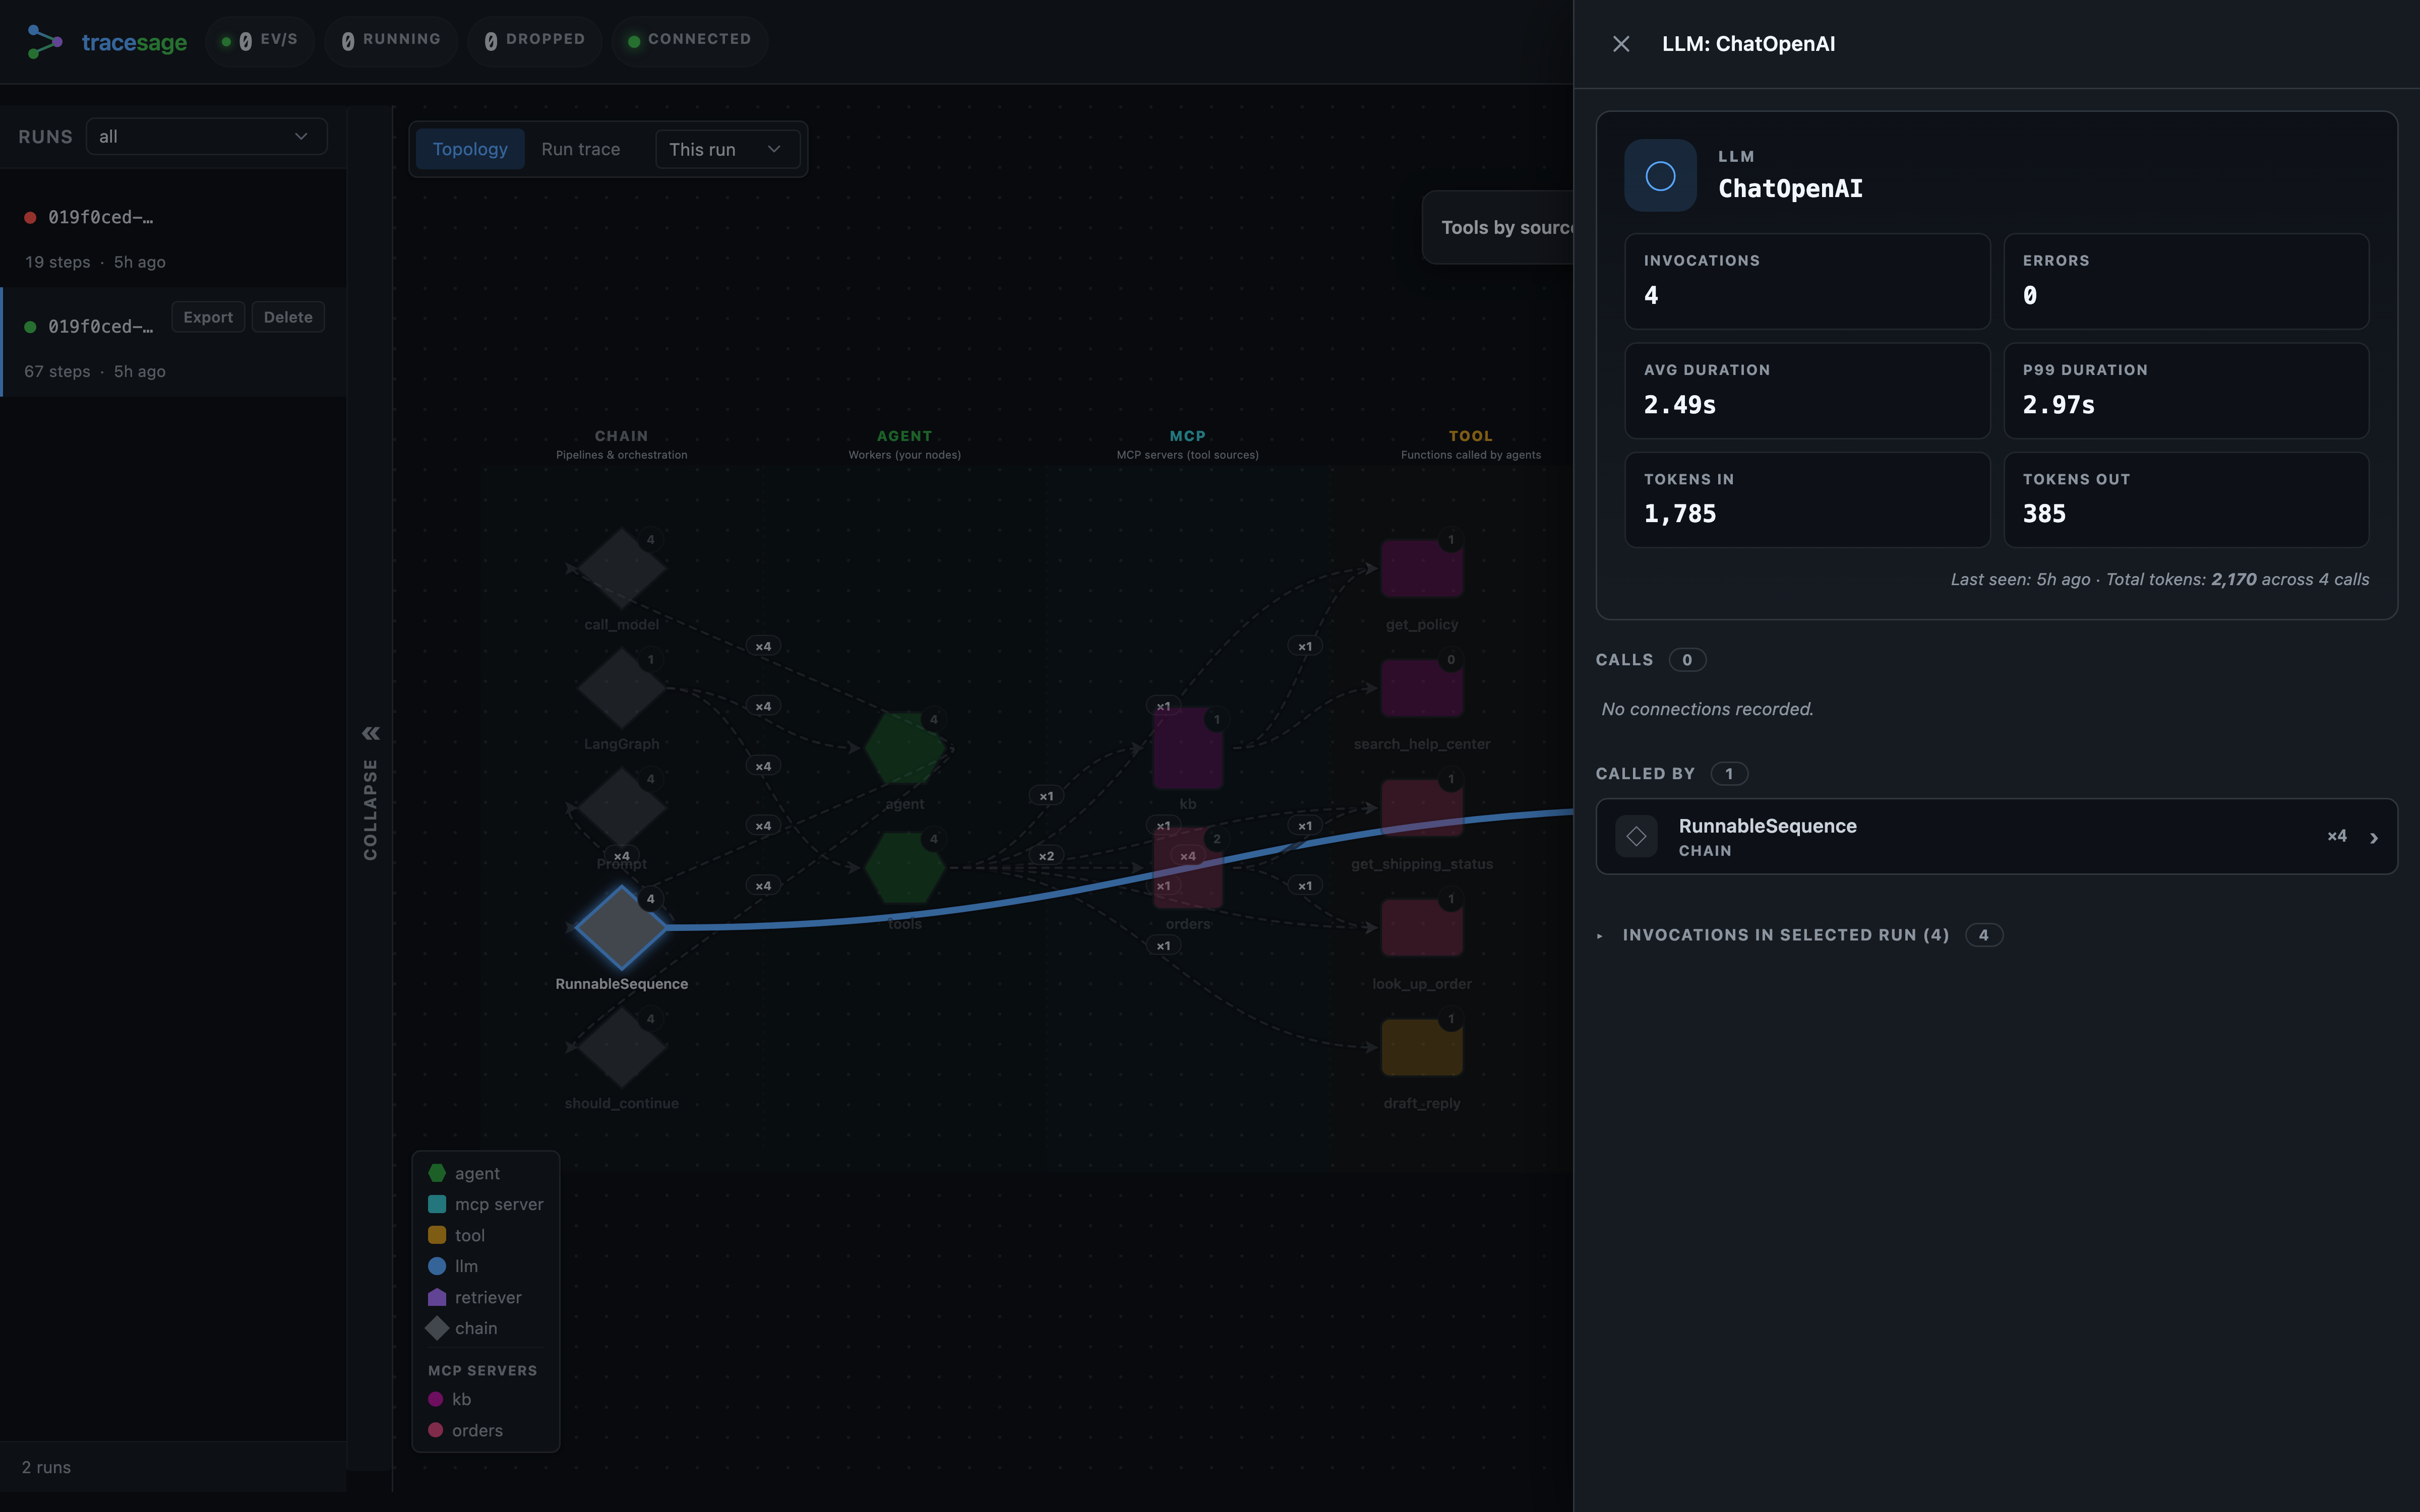Click the collapse double-chevron icon
This screenshot has width=2420, height=1512.
coord(370,733)
